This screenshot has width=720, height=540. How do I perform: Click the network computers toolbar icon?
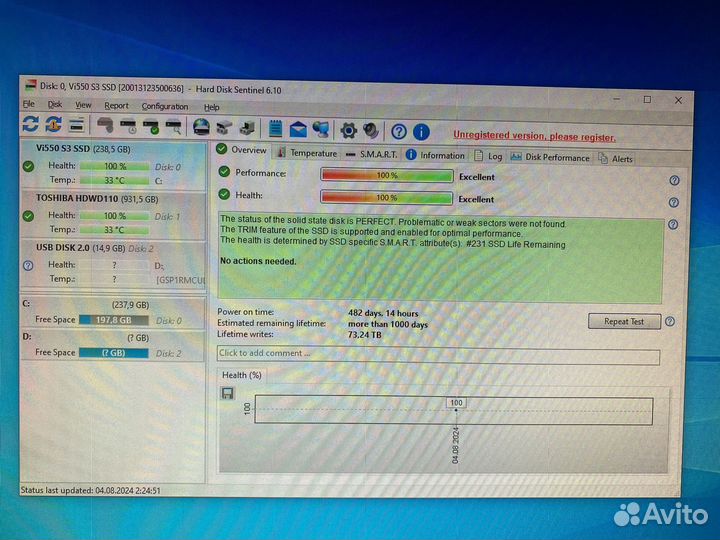tap(321, 130)
